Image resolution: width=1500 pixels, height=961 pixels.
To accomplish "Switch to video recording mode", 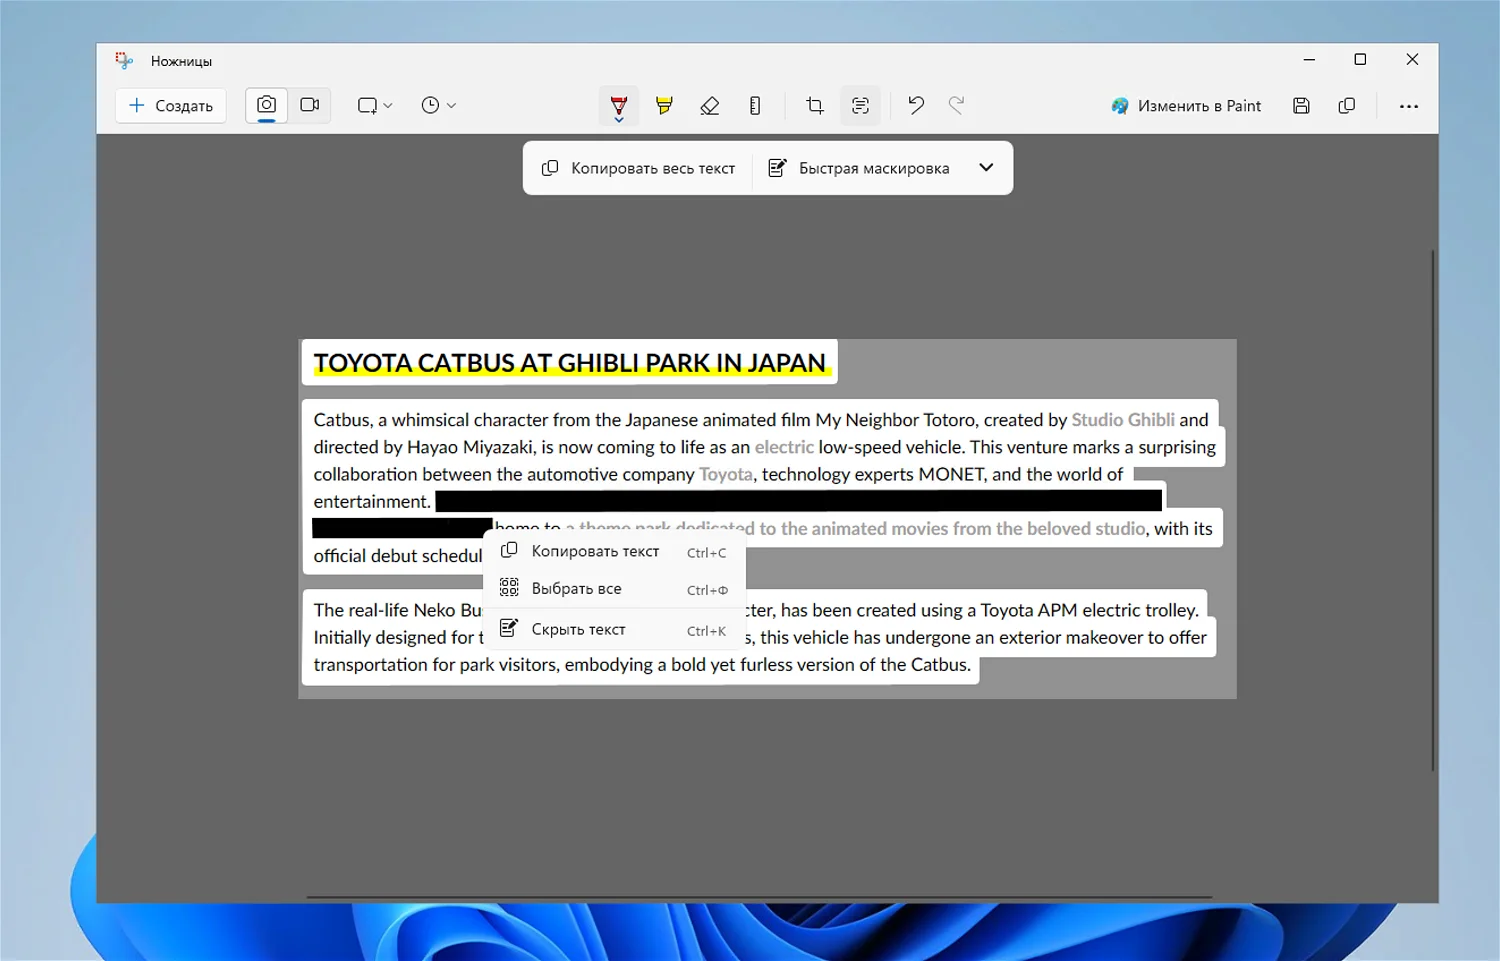I will [x=310, y=105].
